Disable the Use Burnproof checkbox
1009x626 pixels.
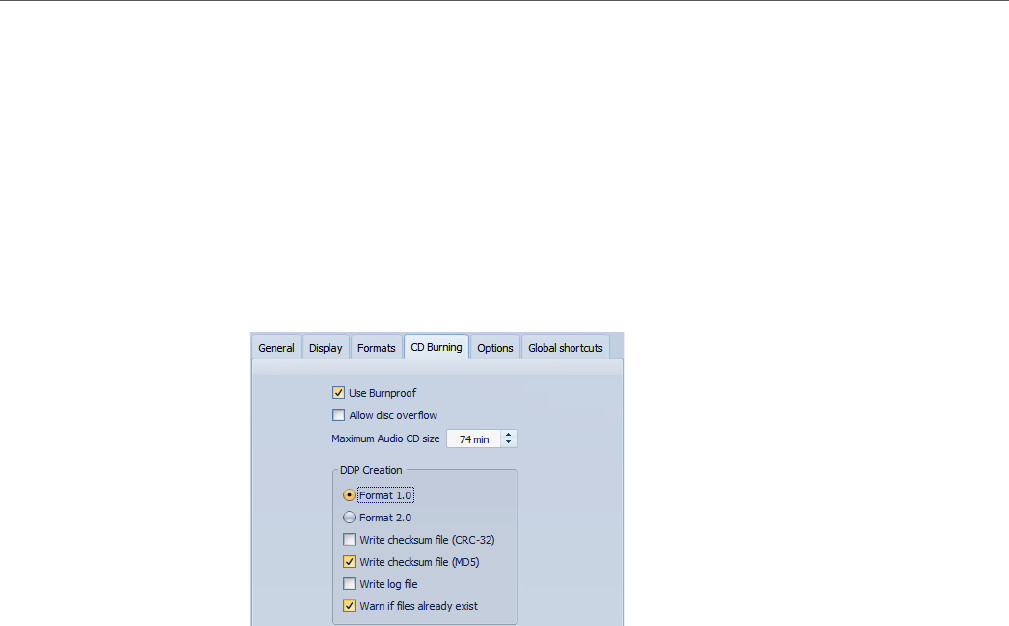click(x=338, y=392)
